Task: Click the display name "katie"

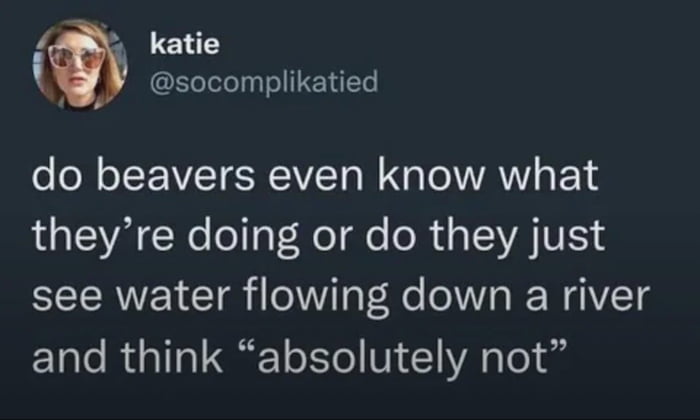Action: coord(178,43)
